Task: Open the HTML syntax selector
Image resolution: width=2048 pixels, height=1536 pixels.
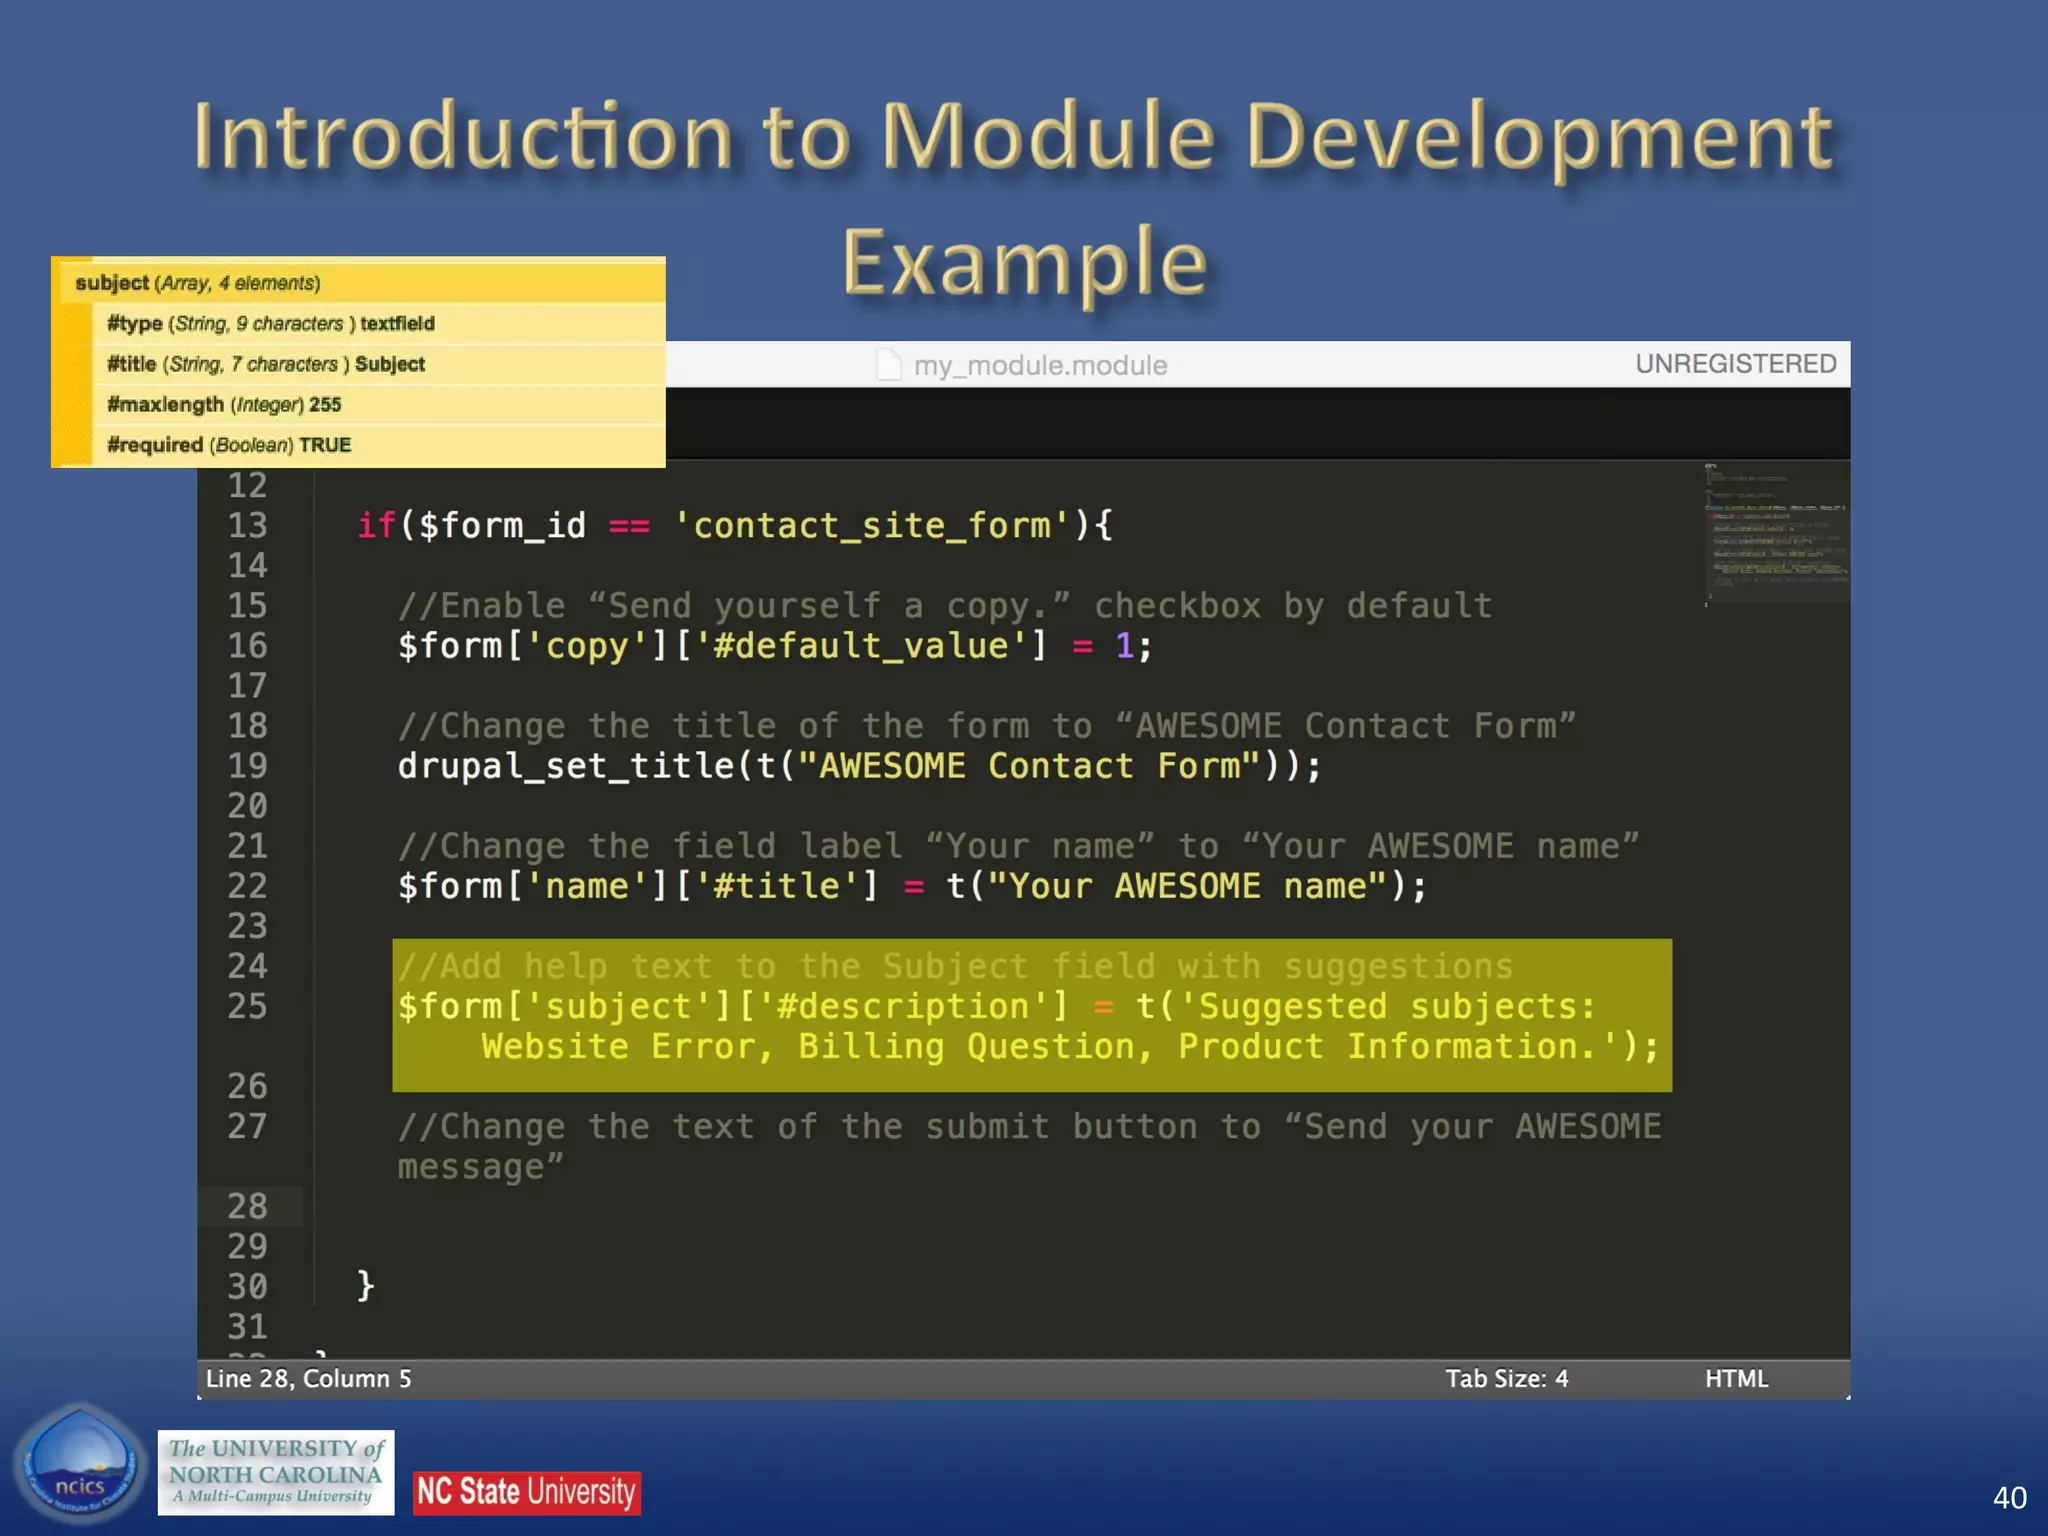Action: pyautogui.click(x=1736, y=1379)
